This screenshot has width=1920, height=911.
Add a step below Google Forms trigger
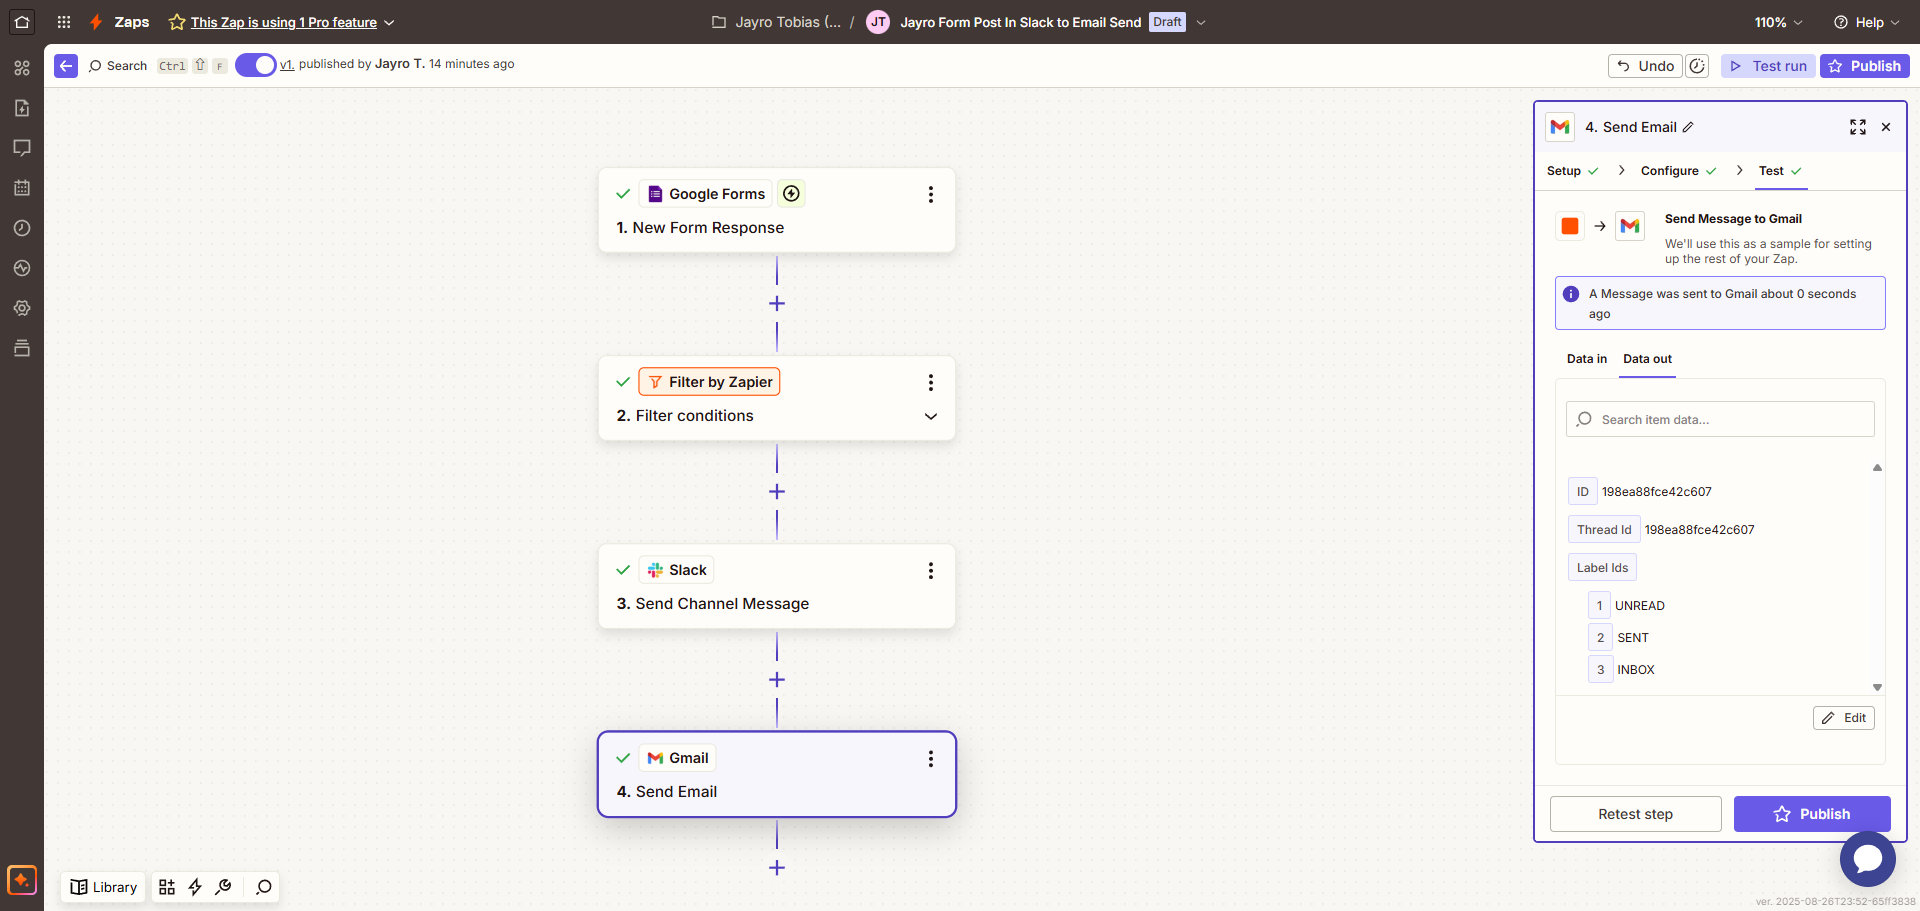pos(777,304)
